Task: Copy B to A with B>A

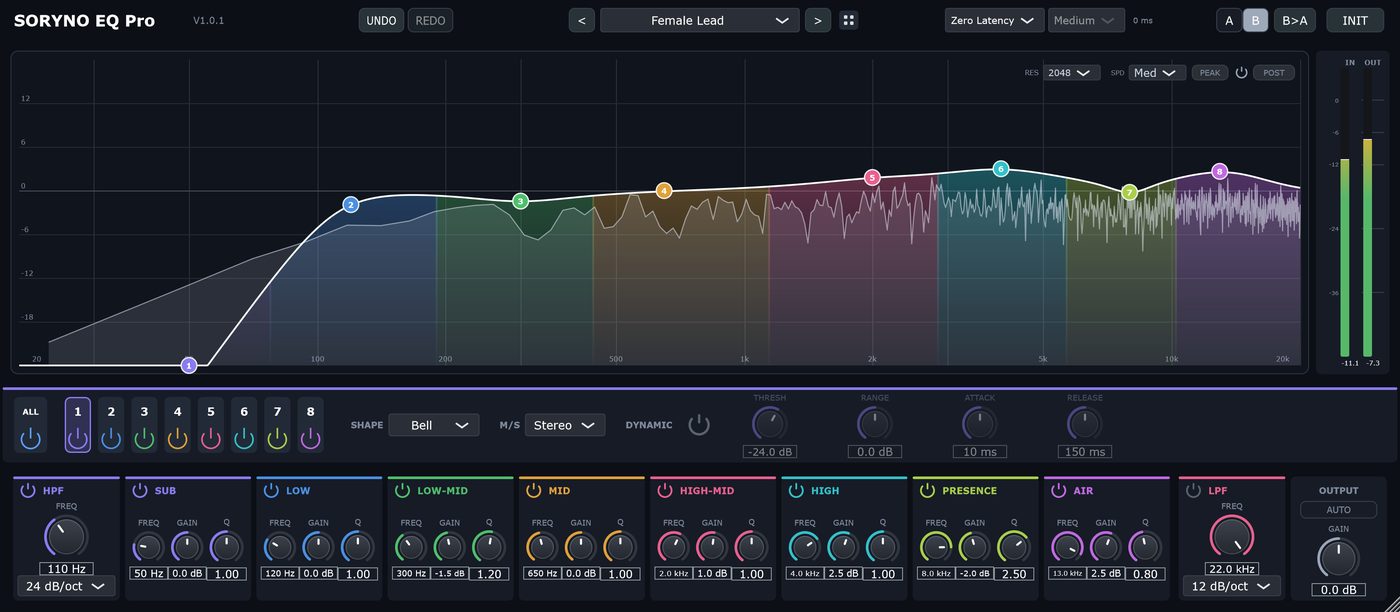Action: click(1295, 20)
